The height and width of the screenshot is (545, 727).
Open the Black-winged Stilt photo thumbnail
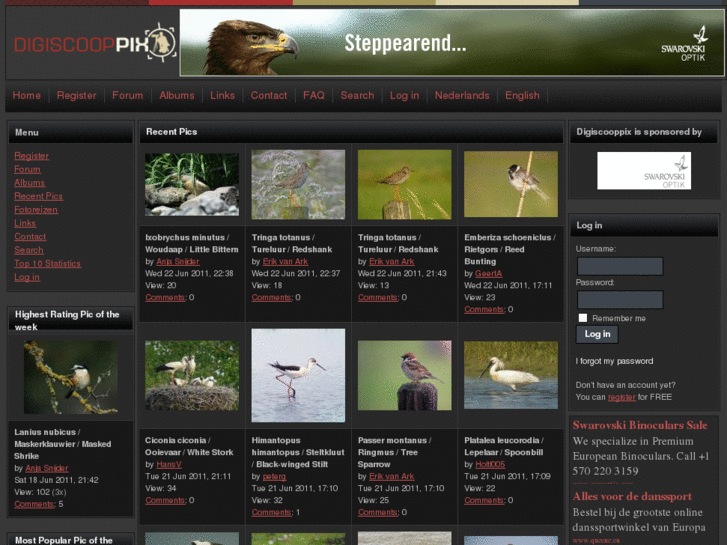pyautogui.click(x=298, y=376)
